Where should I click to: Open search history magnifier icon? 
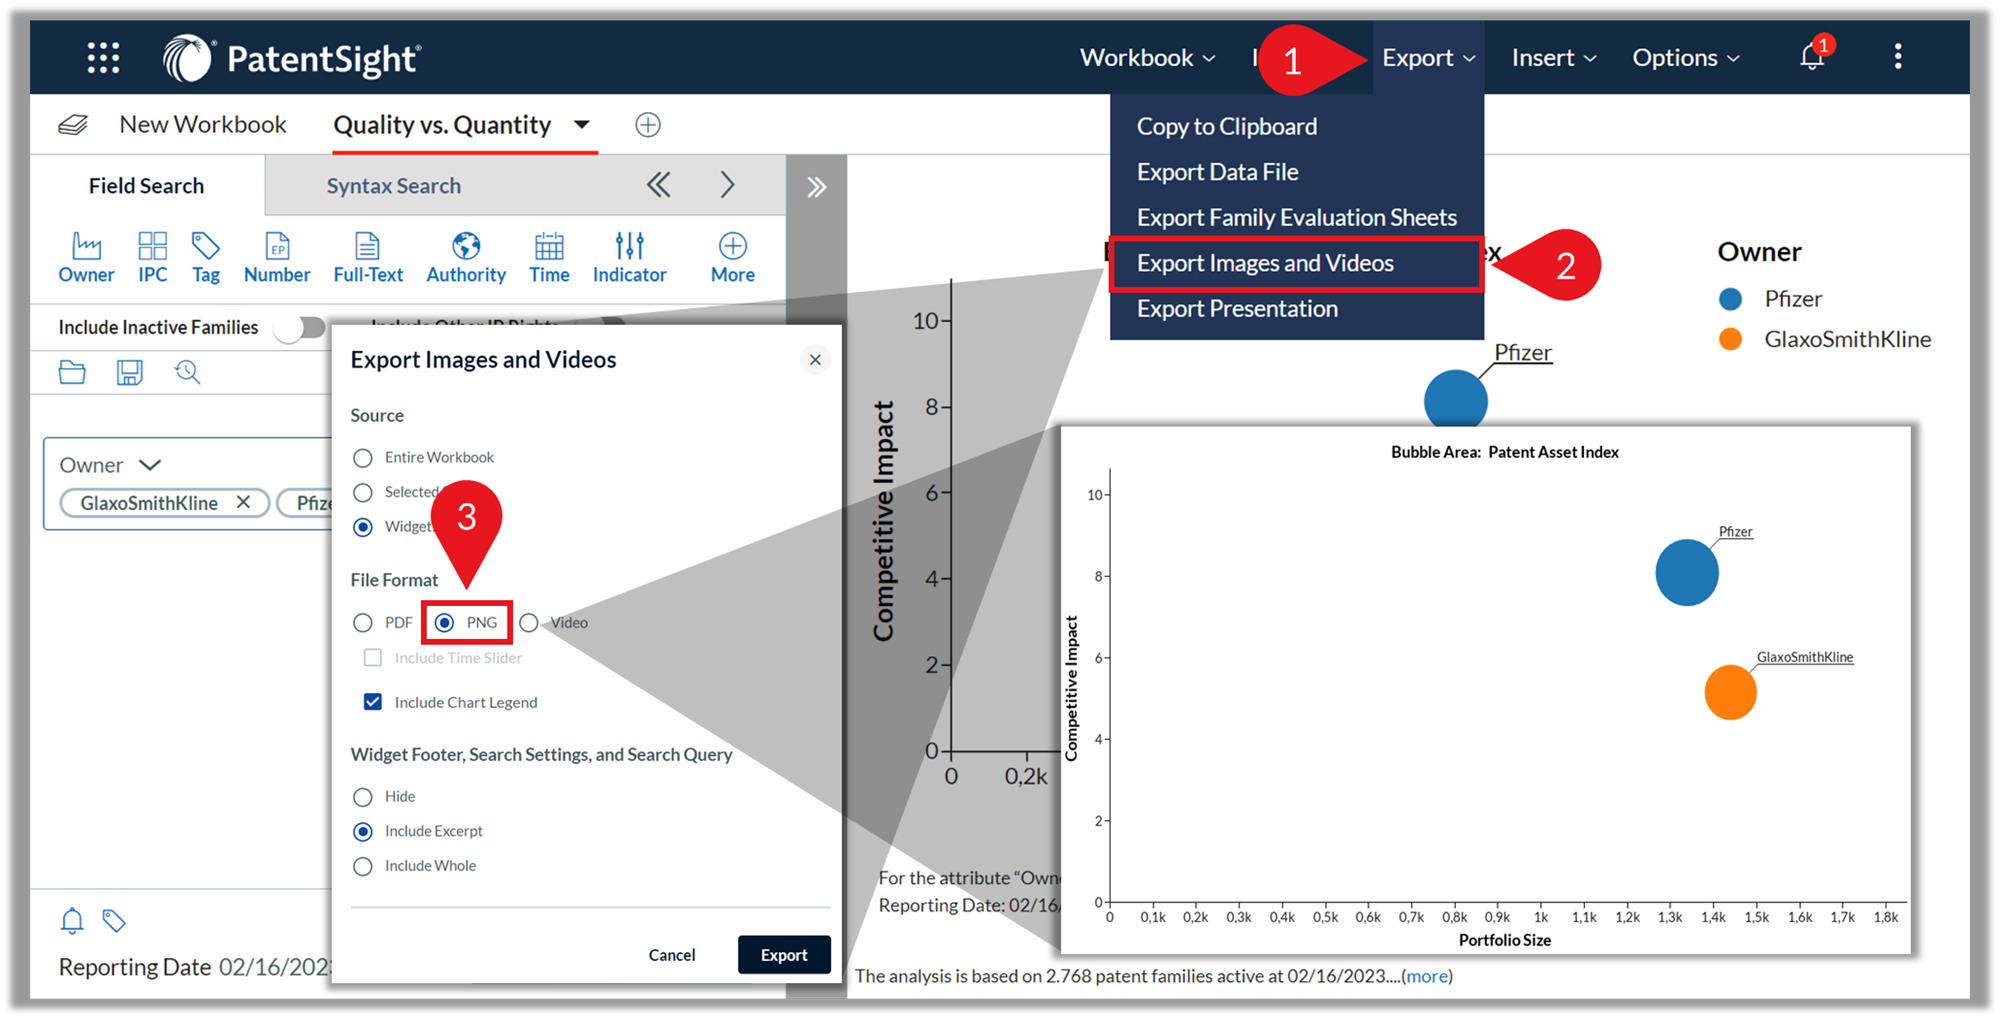187,372
